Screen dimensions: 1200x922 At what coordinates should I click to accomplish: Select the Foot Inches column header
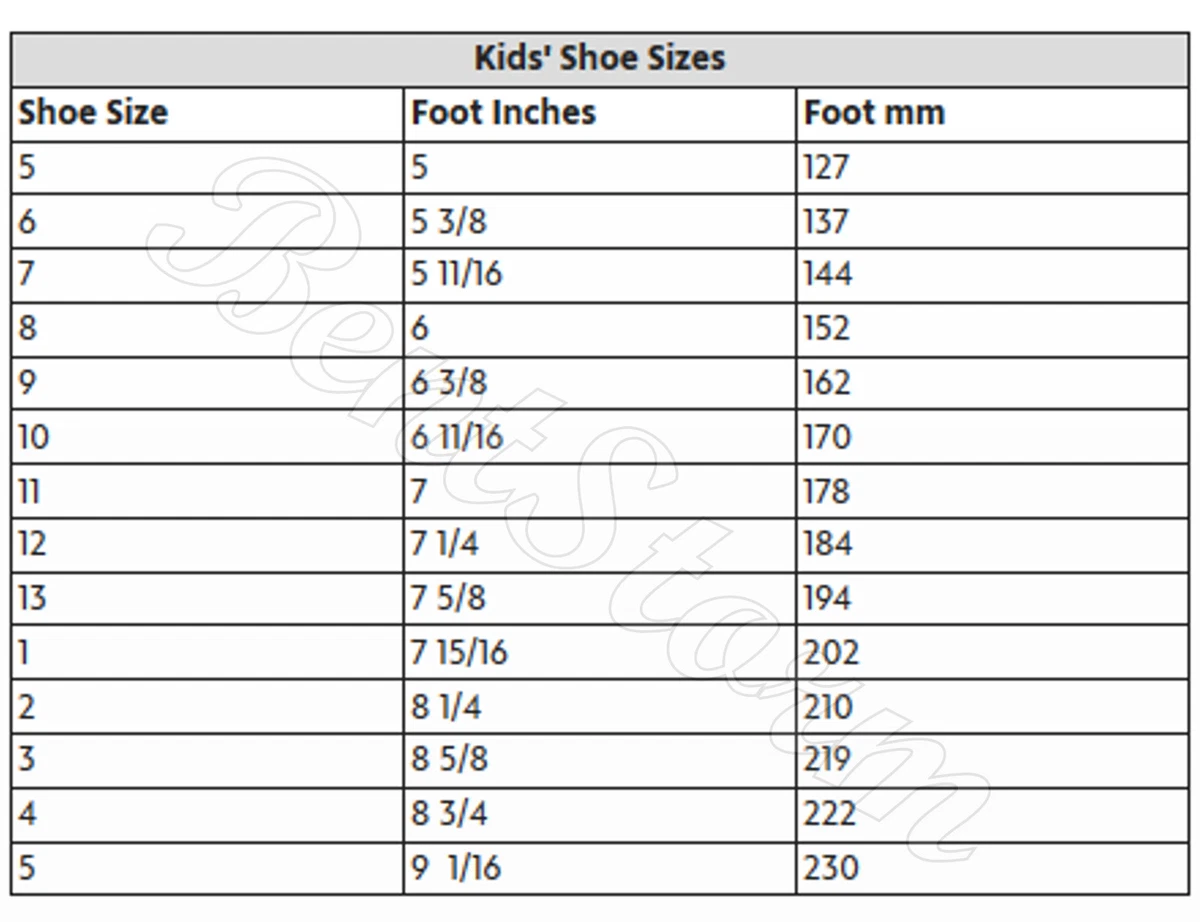pos(600,113)
